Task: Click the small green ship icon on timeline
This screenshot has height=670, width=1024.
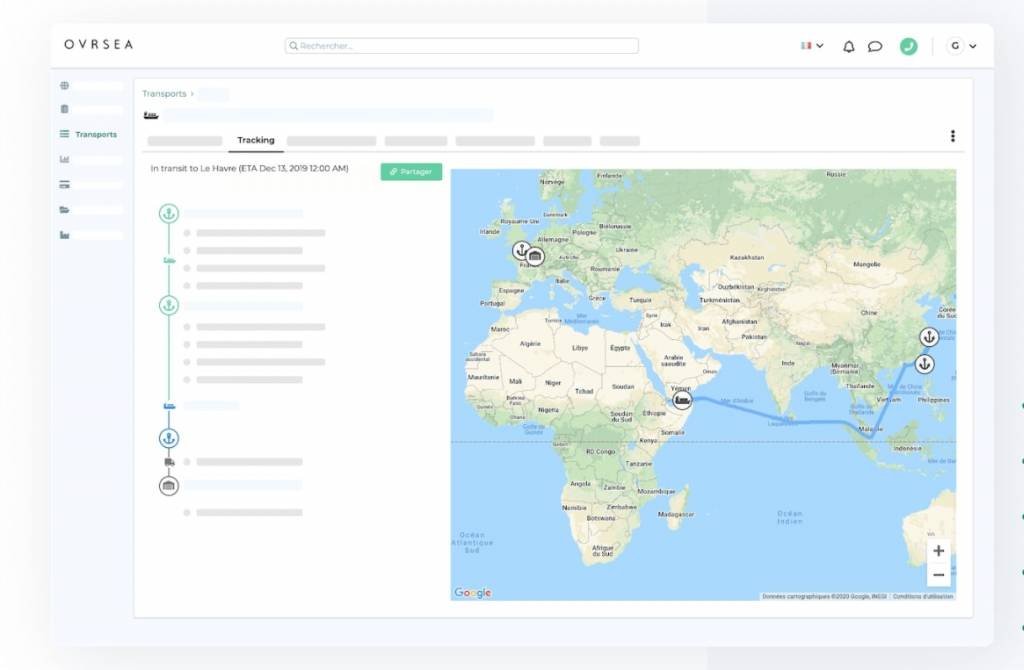Action: click(169, 260)
